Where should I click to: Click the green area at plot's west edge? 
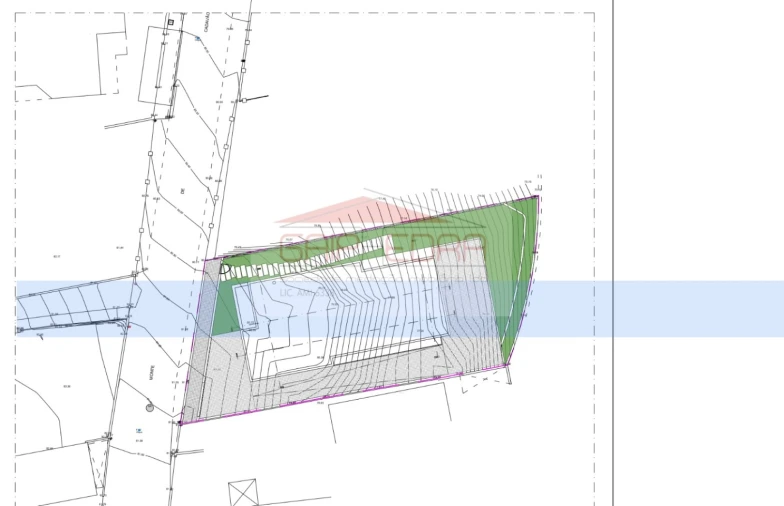pyautogui.click(x=222, y=310)
